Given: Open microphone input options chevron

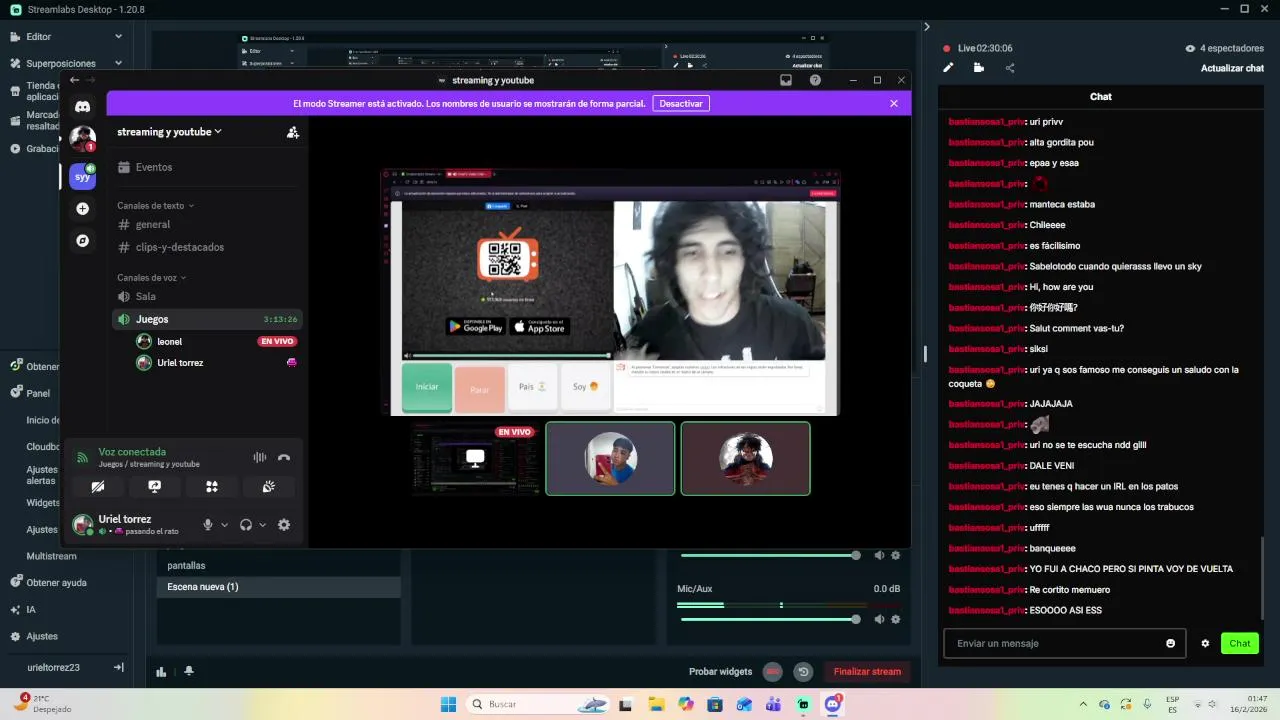Looking at the screenshot, I should pos(224,525).
